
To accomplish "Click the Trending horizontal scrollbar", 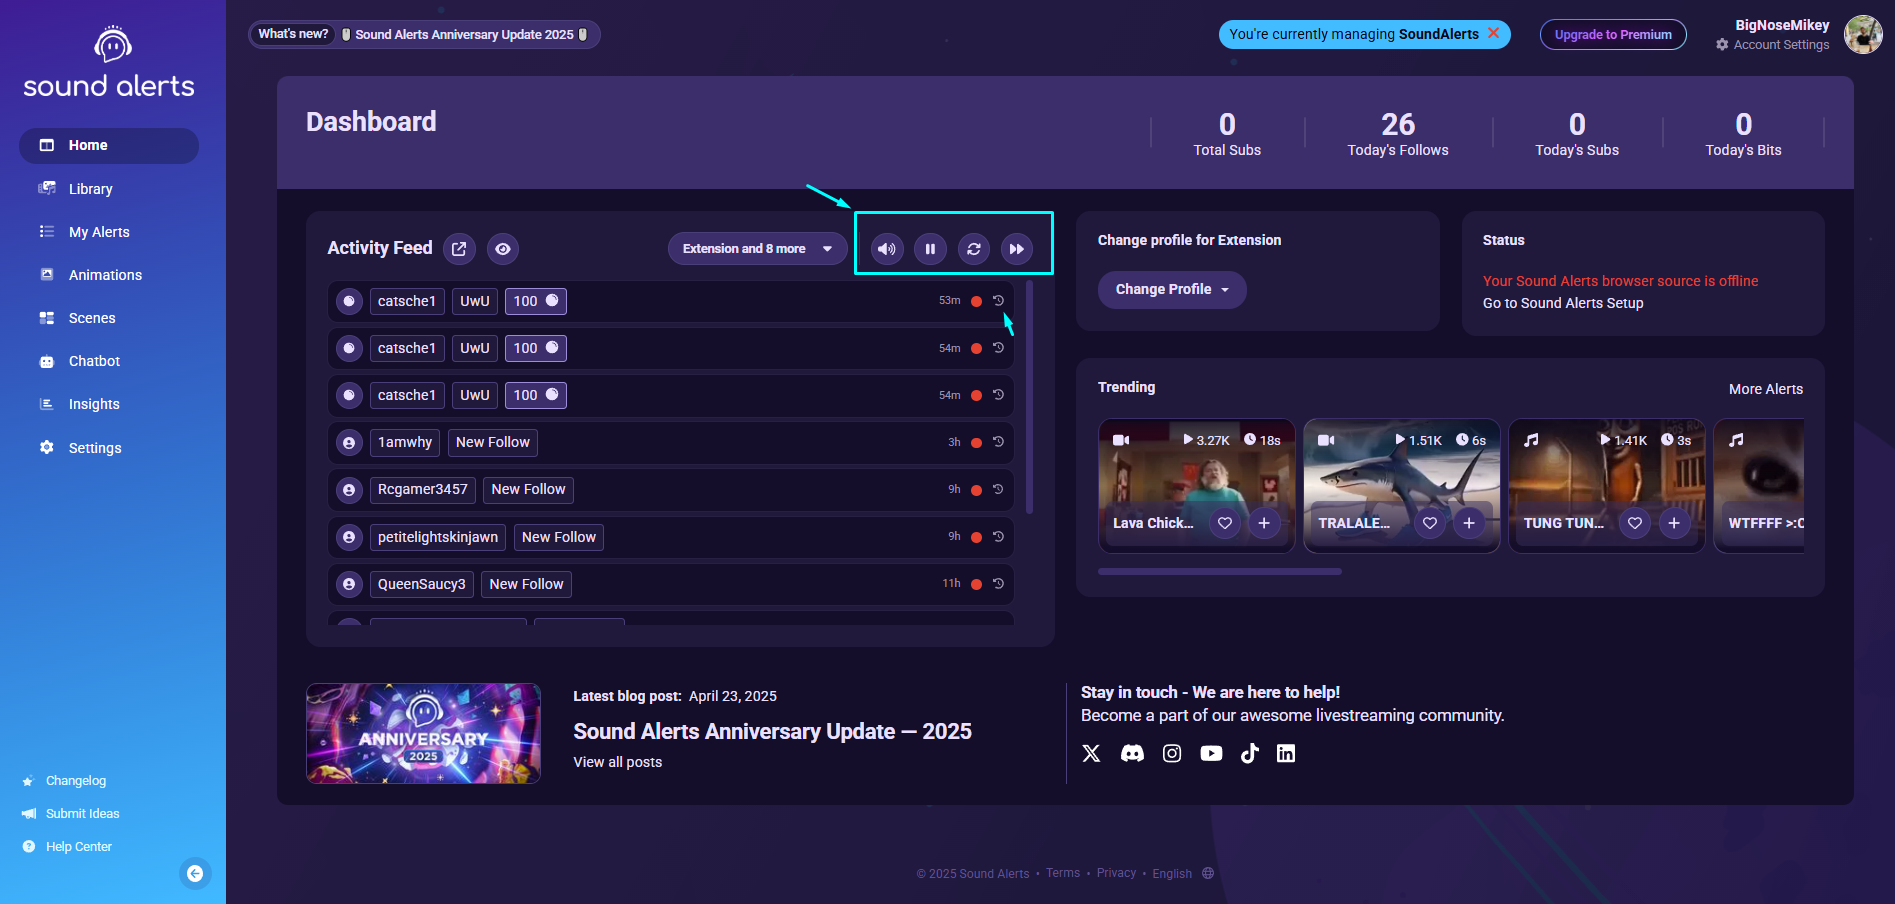I will pos(1220,572).
